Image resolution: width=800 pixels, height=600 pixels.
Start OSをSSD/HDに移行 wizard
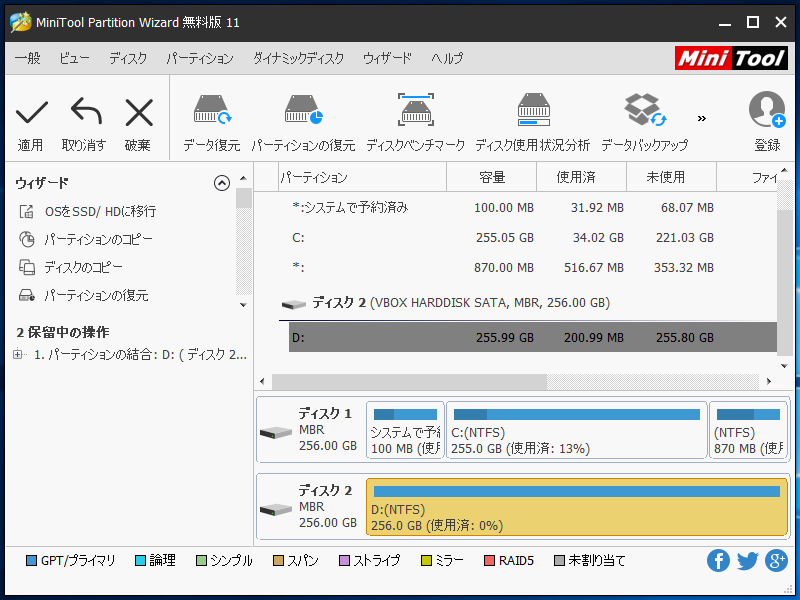[x=87, y=211]
